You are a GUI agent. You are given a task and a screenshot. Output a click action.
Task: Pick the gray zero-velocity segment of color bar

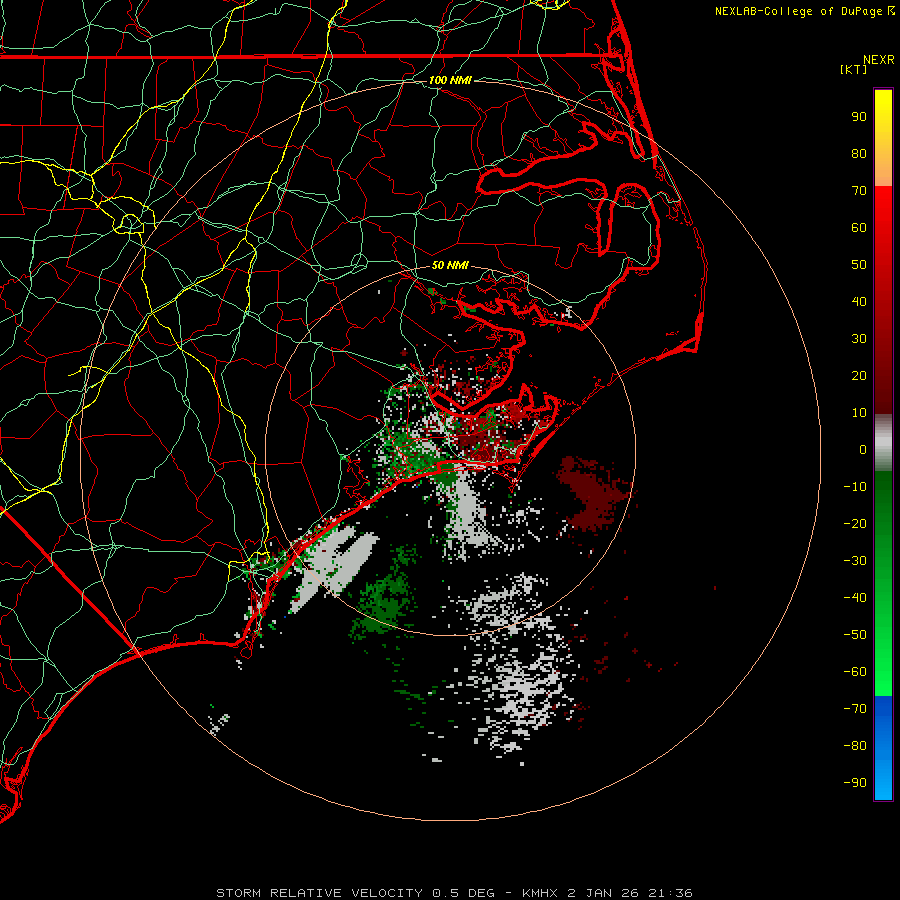pyautogui.click(x=883, y=443)
